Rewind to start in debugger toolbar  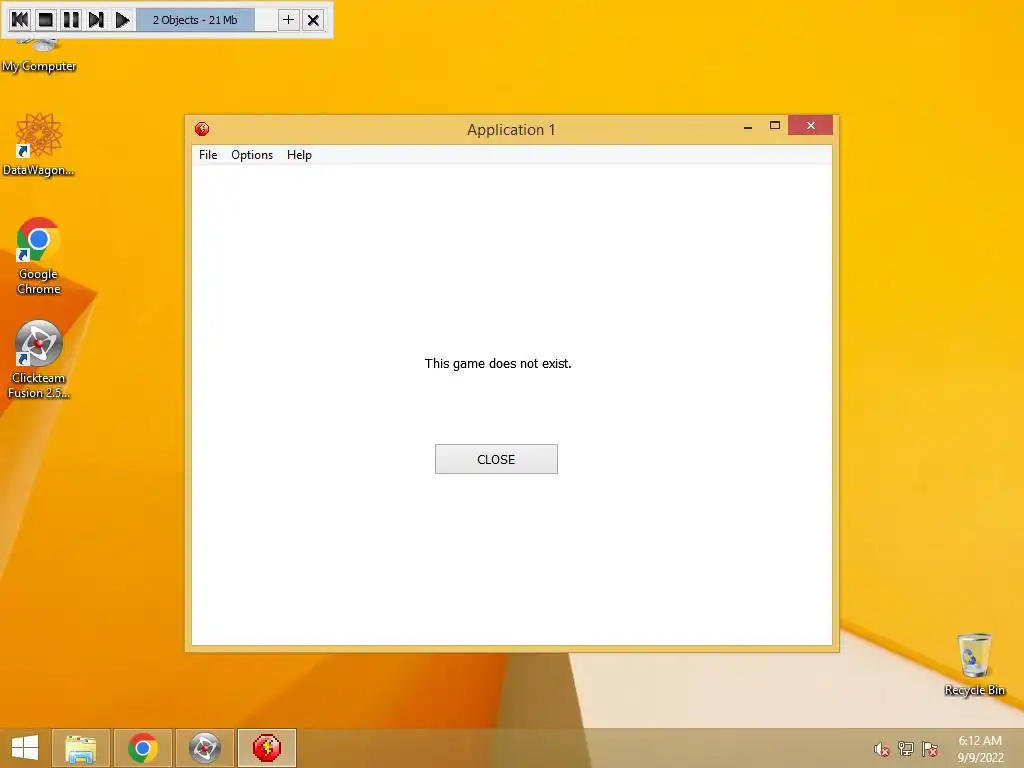20,20
